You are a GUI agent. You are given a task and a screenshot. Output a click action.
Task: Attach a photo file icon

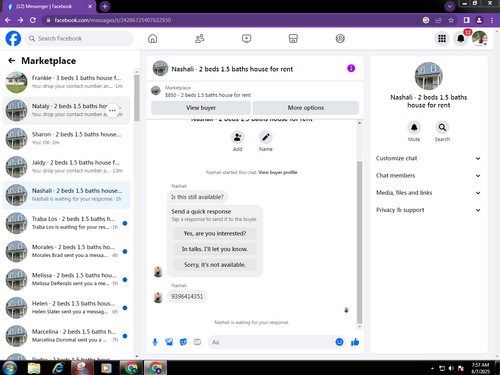(169, 342)
